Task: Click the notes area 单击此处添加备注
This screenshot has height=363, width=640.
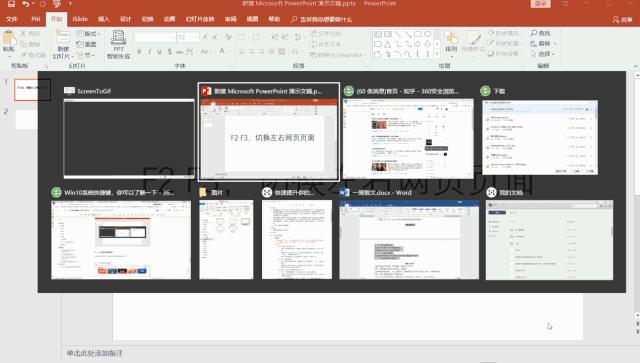Action: (94, 353)
